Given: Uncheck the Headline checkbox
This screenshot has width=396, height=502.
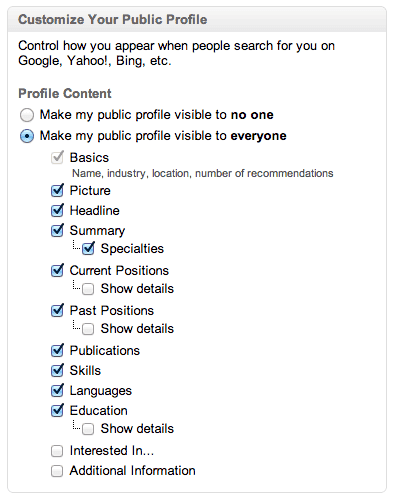Looking at the screenshot, I should click(x=57, y=211).
